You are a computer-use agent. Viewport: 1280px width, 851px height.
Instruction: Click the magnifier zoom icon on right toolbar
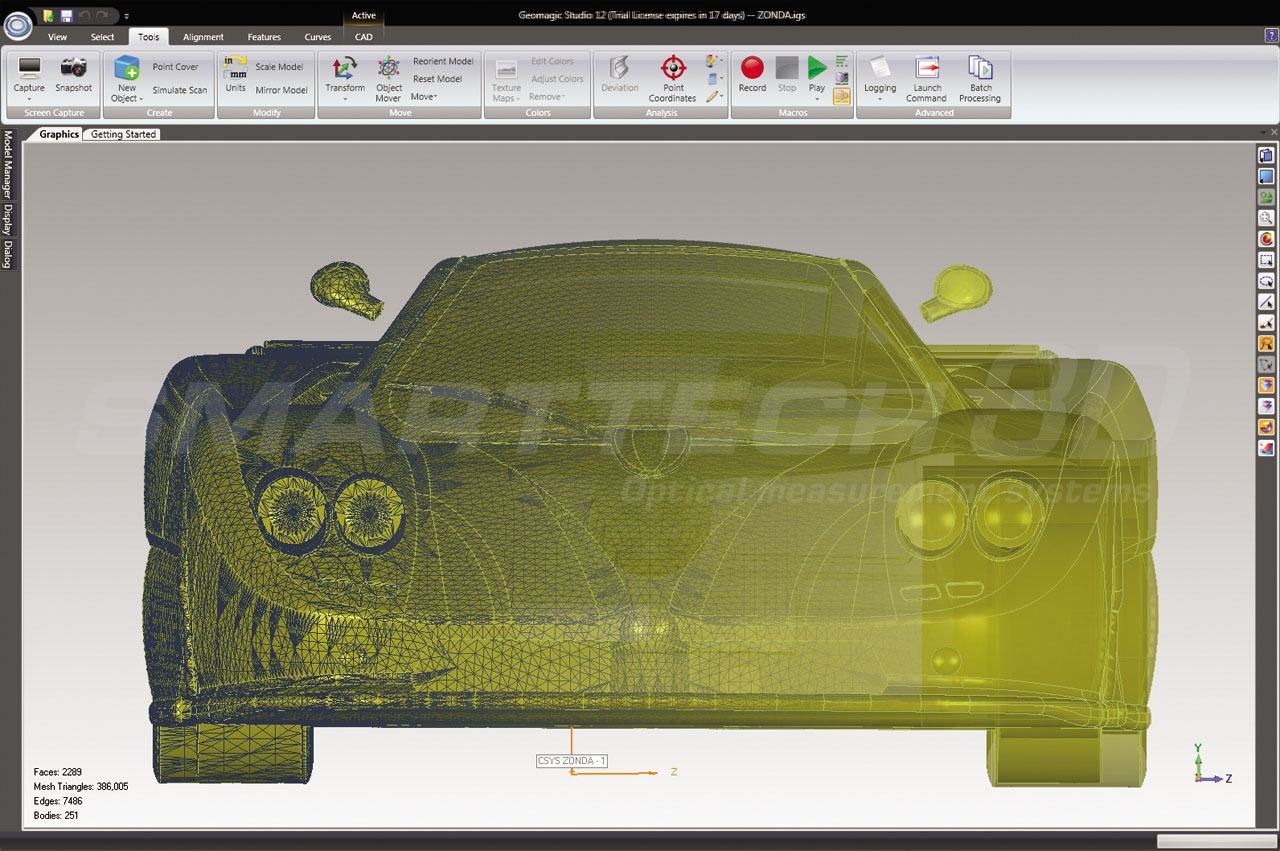(1266, 218)
